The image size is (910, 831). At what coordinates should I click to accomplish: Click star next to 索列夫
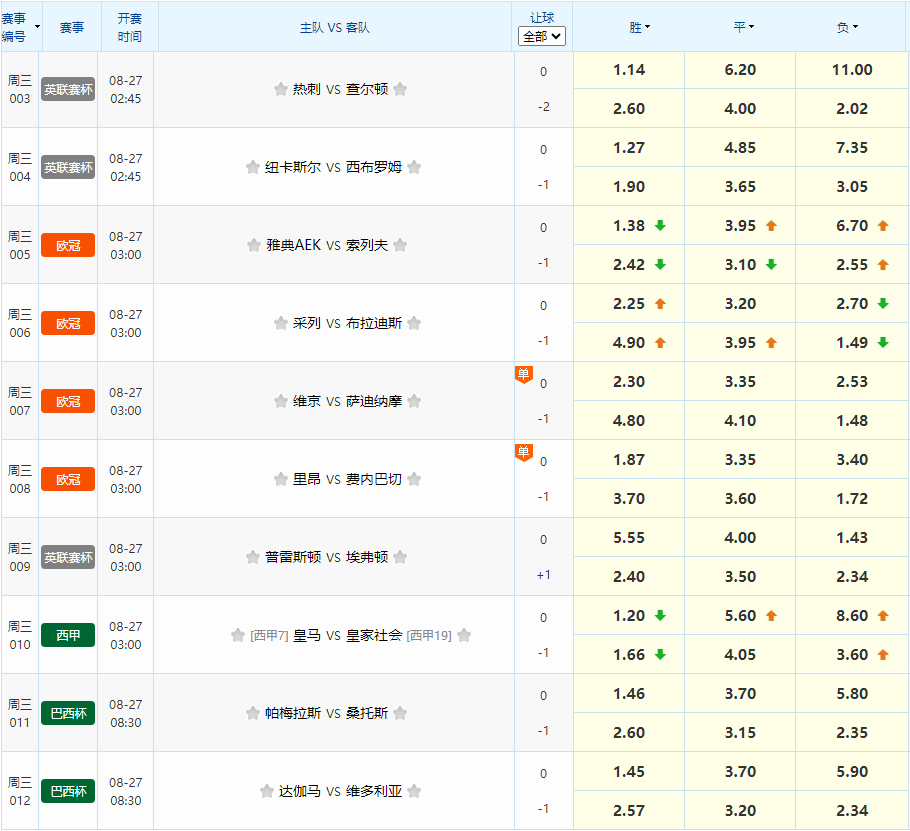400,245
